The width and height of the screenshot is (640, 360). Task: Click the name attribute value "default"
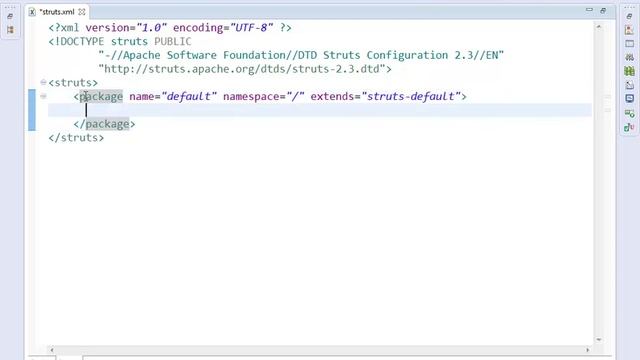coord(189,97)
